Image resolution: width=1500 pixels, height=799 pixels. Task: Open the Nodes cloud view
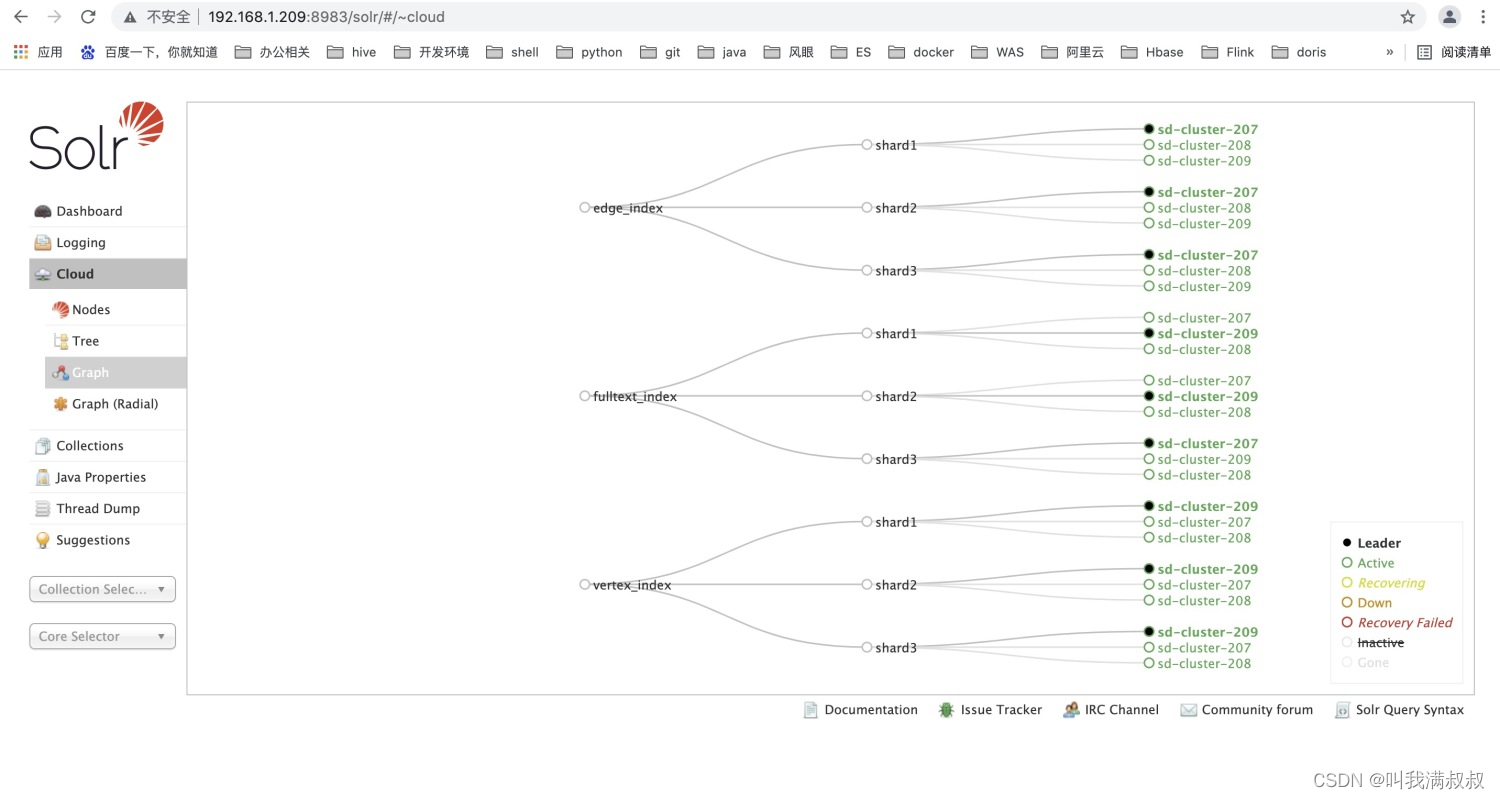[x=116, y=309]
